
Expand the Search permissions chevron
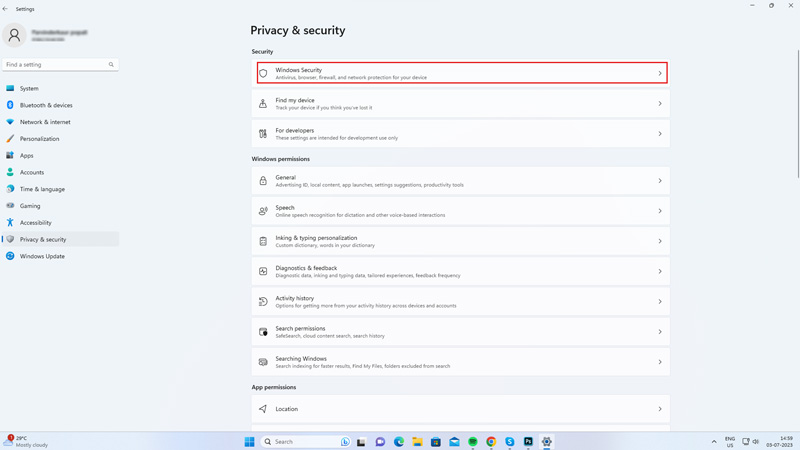(660, 332)
